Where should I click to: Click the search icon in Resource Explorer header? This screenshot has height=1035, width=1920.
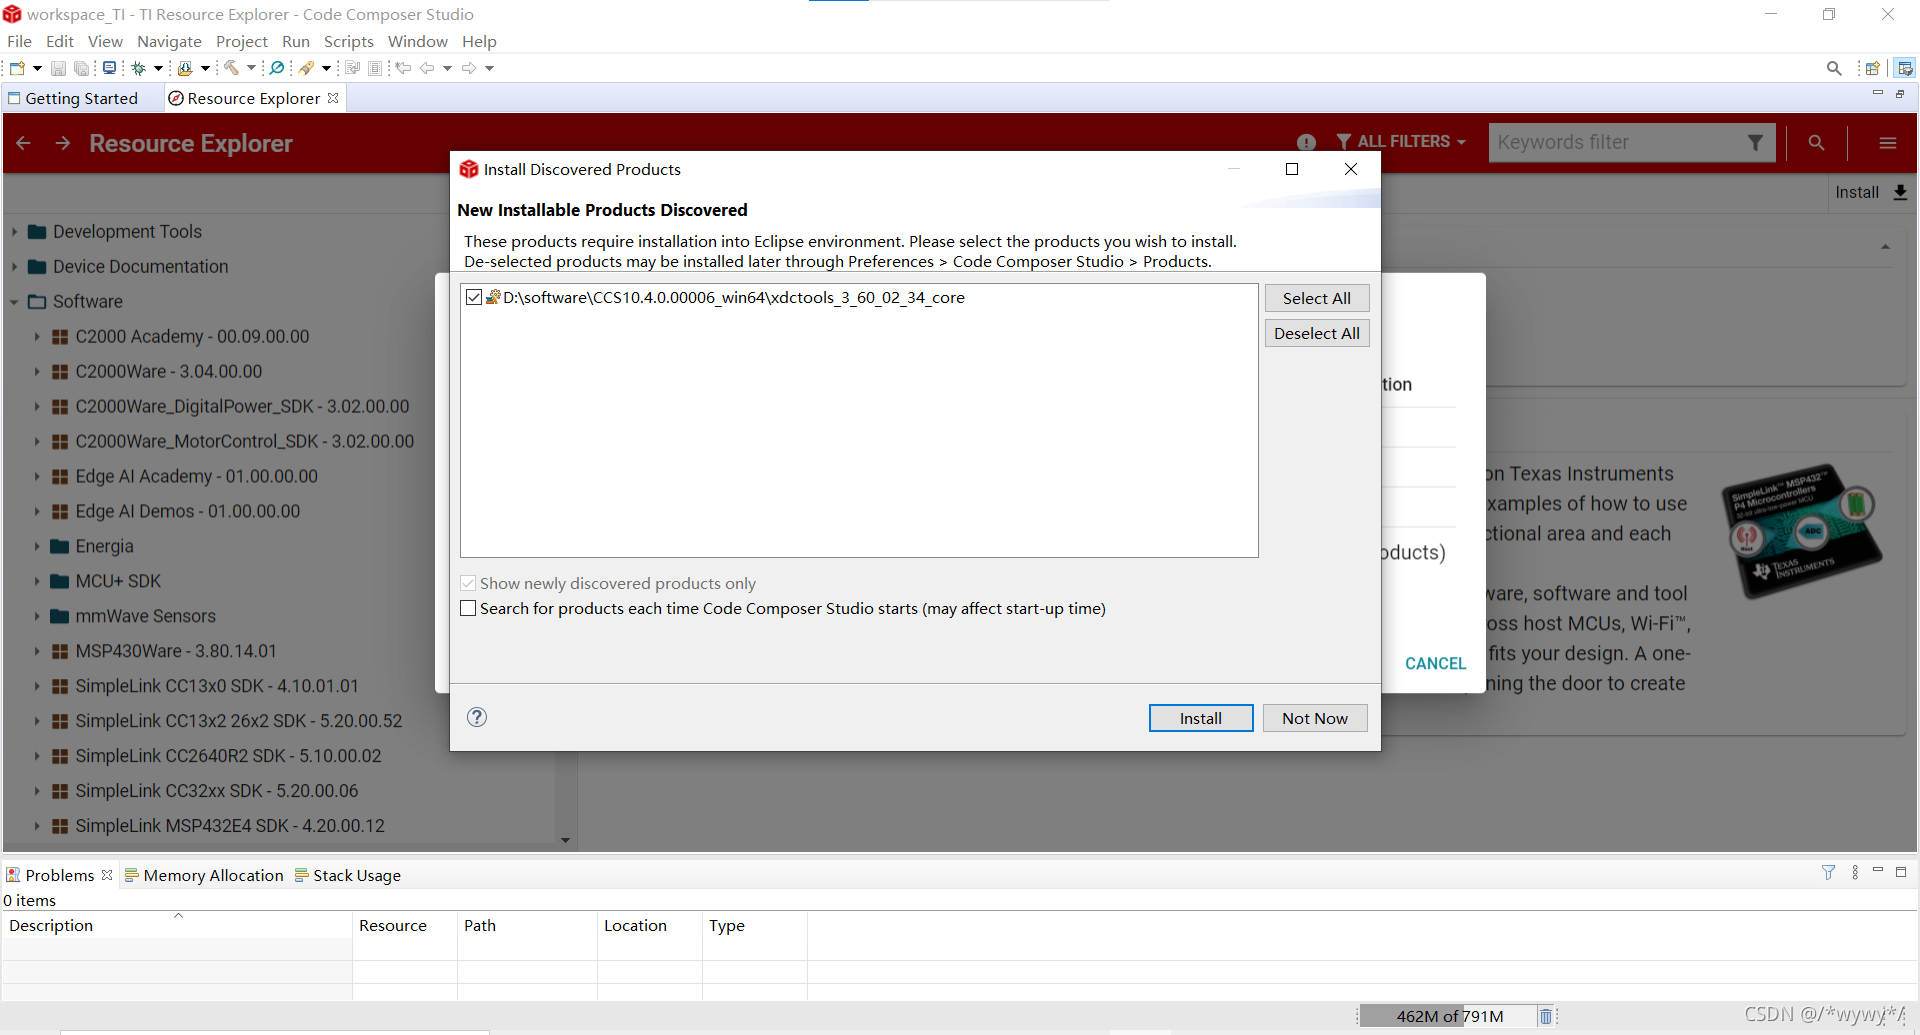[x=1816, y=143]
